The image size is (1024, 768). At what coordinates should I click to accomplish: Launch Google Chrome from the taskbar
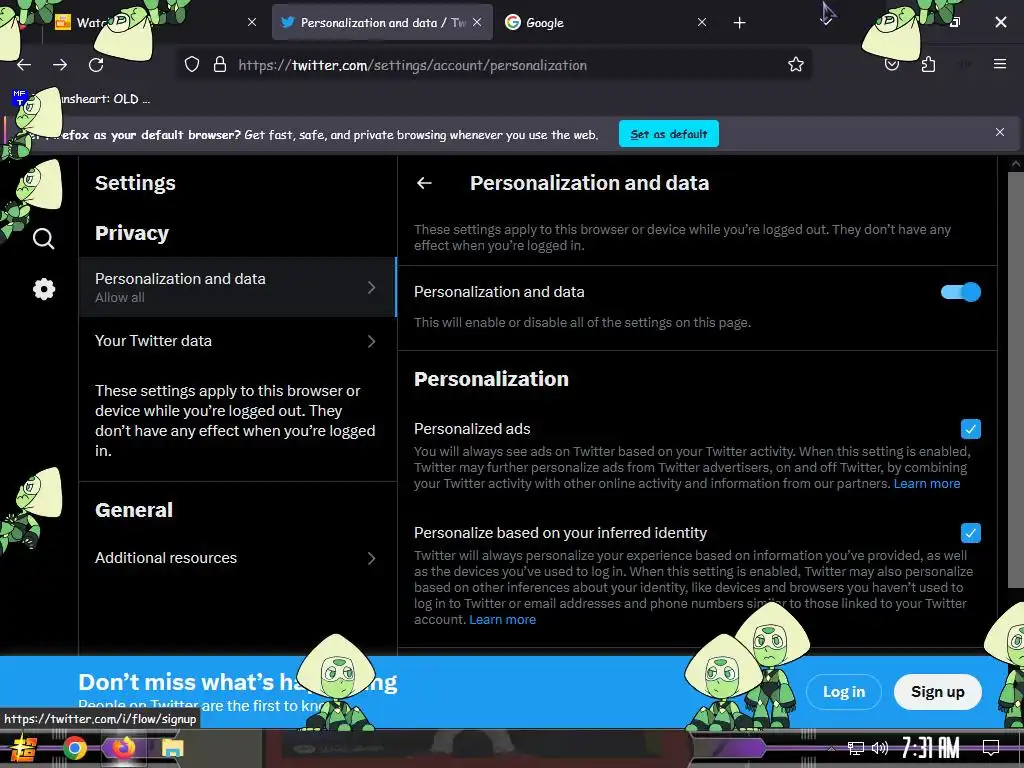[x=74, y=748]
